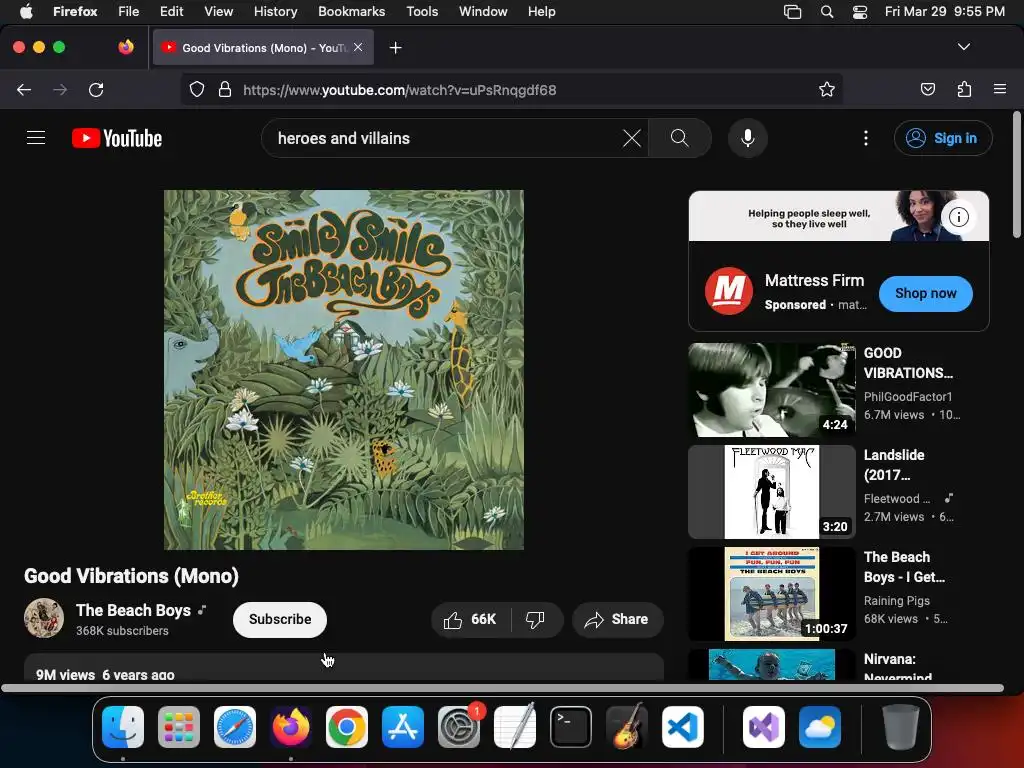The height and width of the screenshot is (768, 1024).
Task: Open the Firefox application hamburger menu
Action: 1000,89
